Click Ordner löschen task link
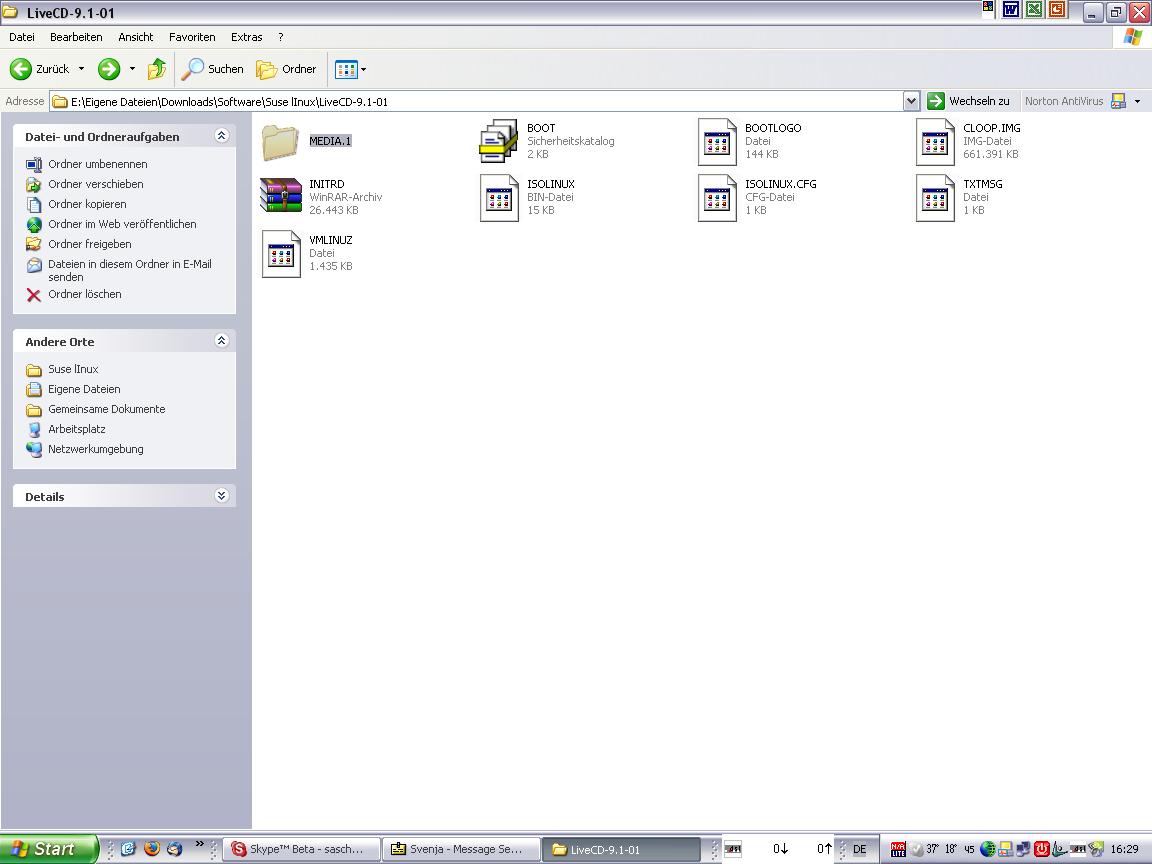The image size is (1152, 864). click(84, 294)
